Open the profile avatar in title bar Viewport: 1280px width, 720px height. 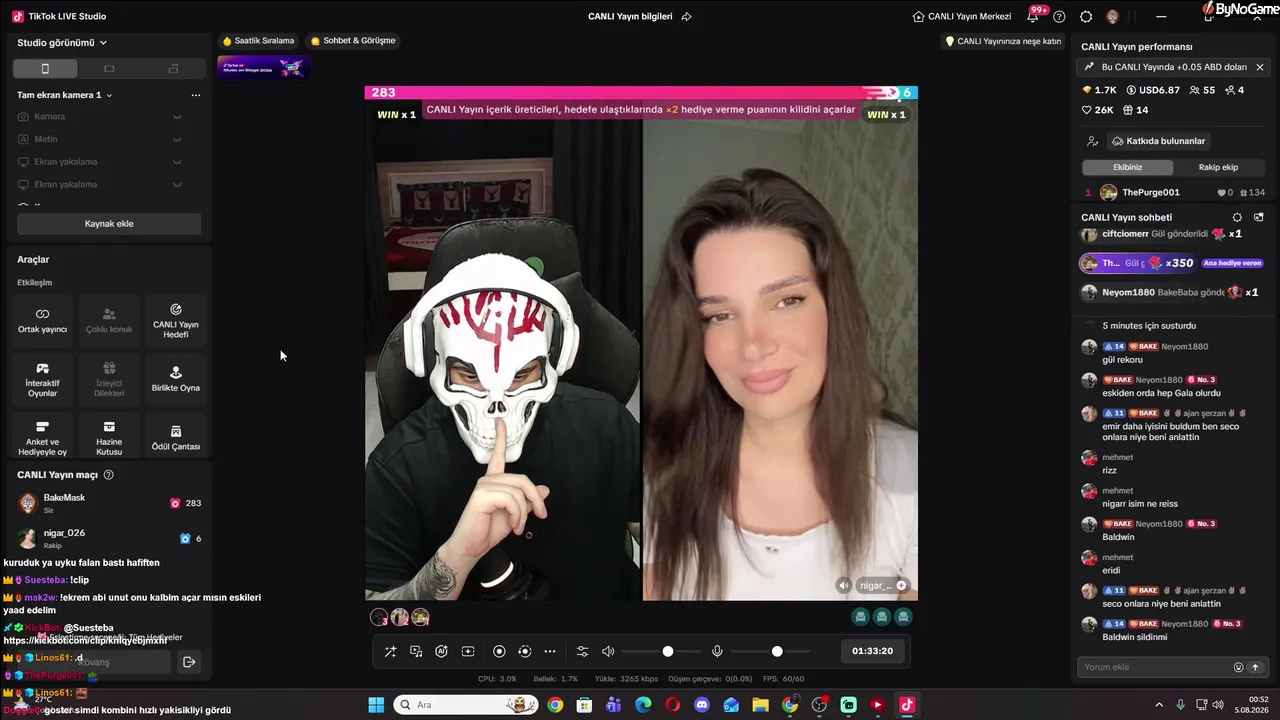(x=1113, y=16)
